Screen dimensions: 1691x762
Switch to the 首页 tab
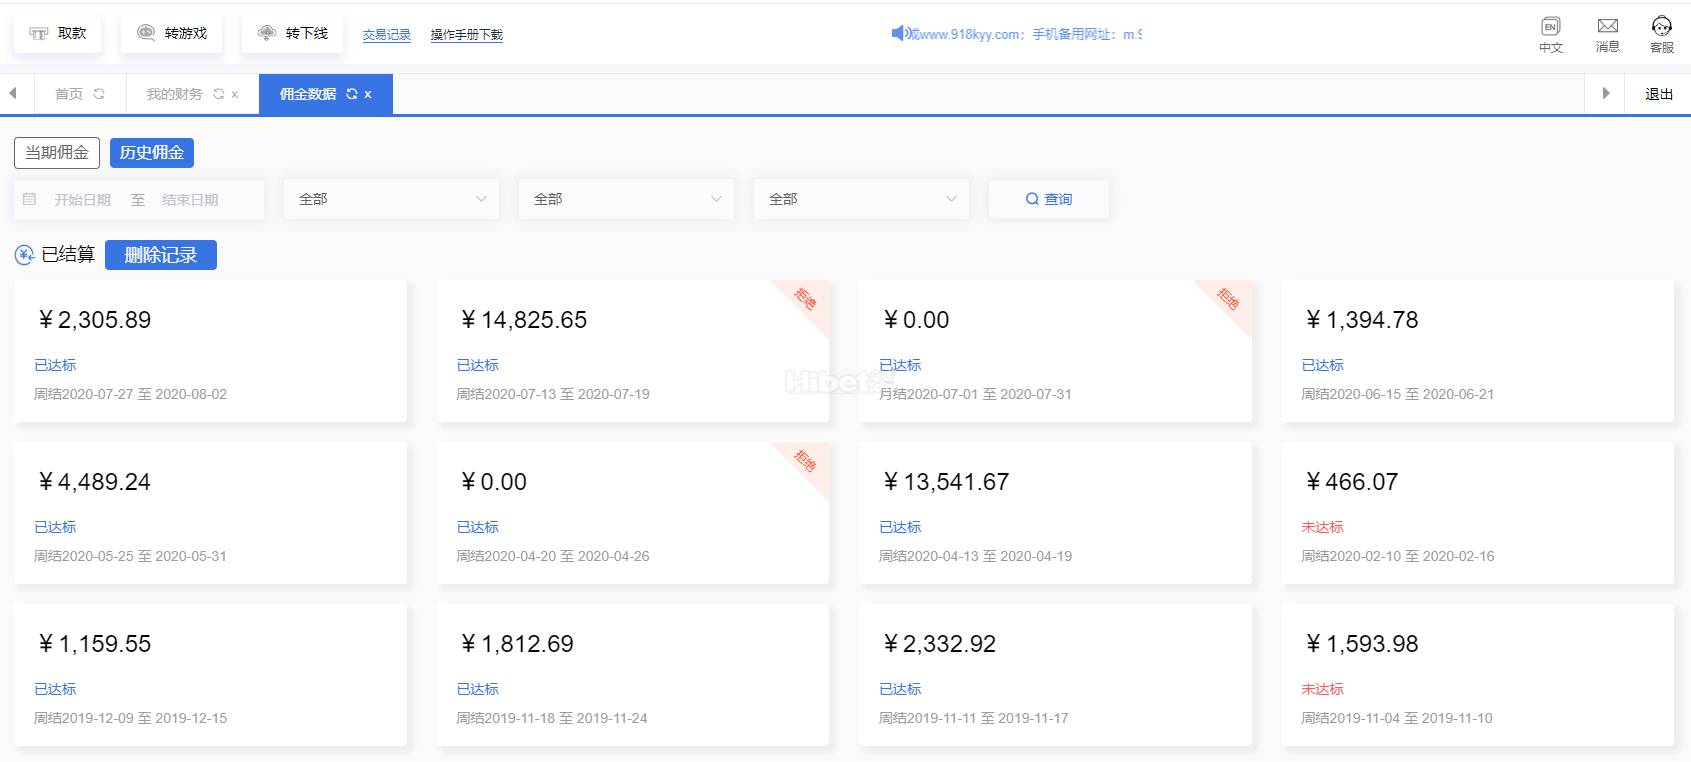click(69, 94)
